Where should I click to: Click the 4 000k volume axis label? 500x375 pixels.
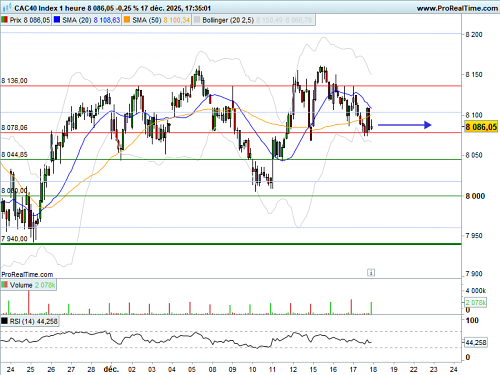click(476, 291)
